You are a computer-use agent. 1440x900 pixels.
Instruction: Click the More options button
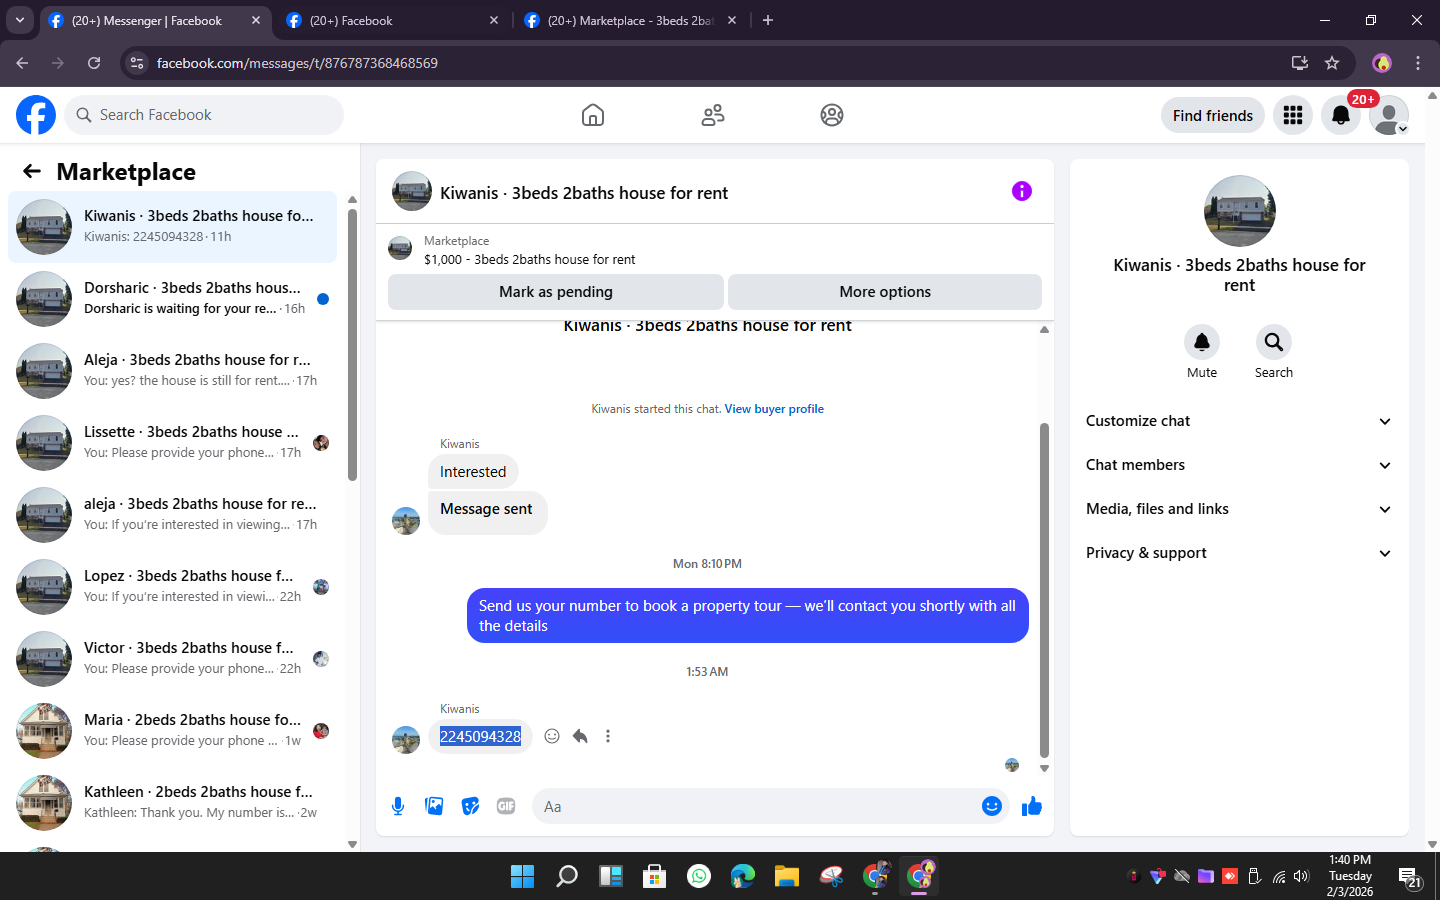point(885,292)
